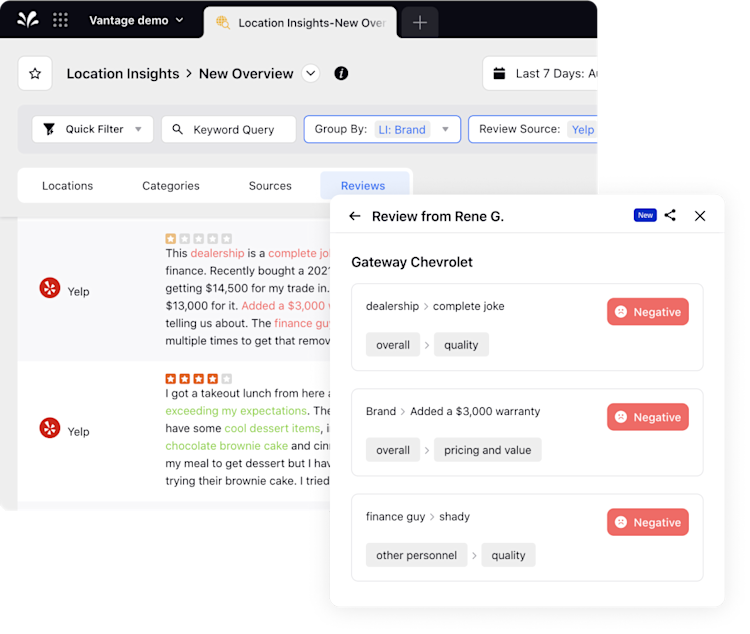Viewport: 750px width, 634px height.
Task: Click highlighted phrase chocolate brownie cake
Action: (227, 445)
